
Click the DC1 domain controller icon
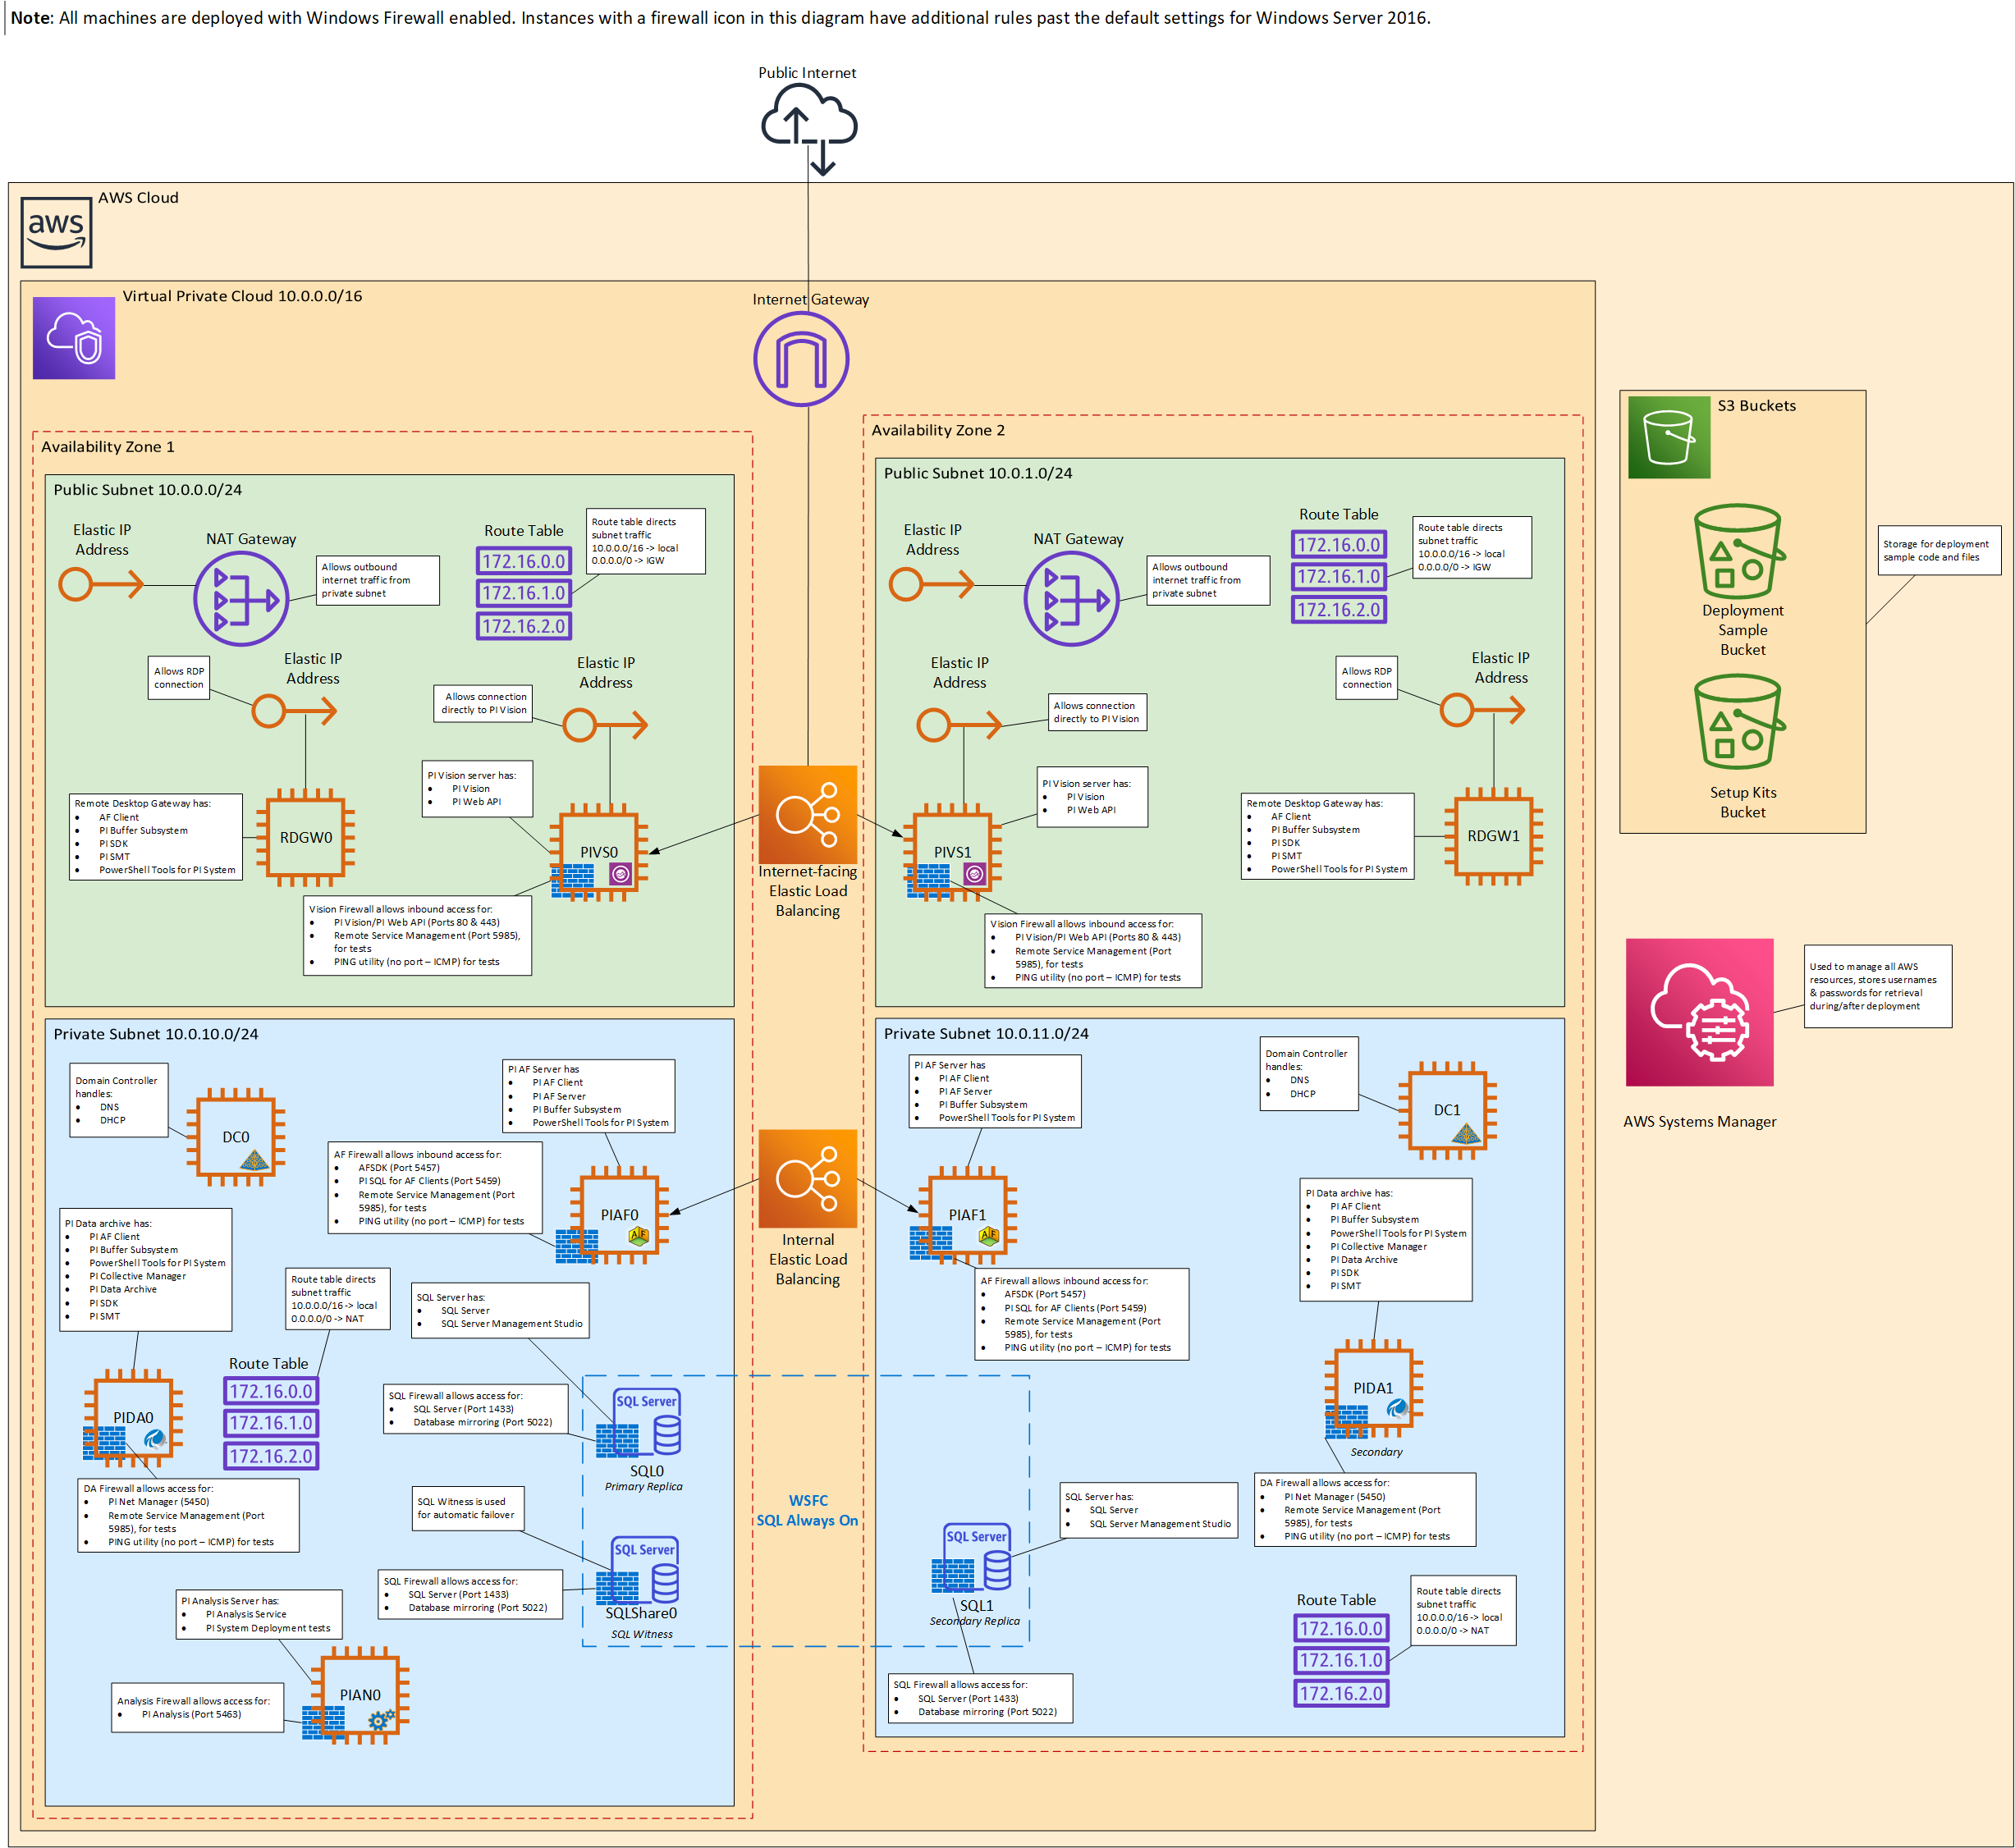tap(1447, 1110)
